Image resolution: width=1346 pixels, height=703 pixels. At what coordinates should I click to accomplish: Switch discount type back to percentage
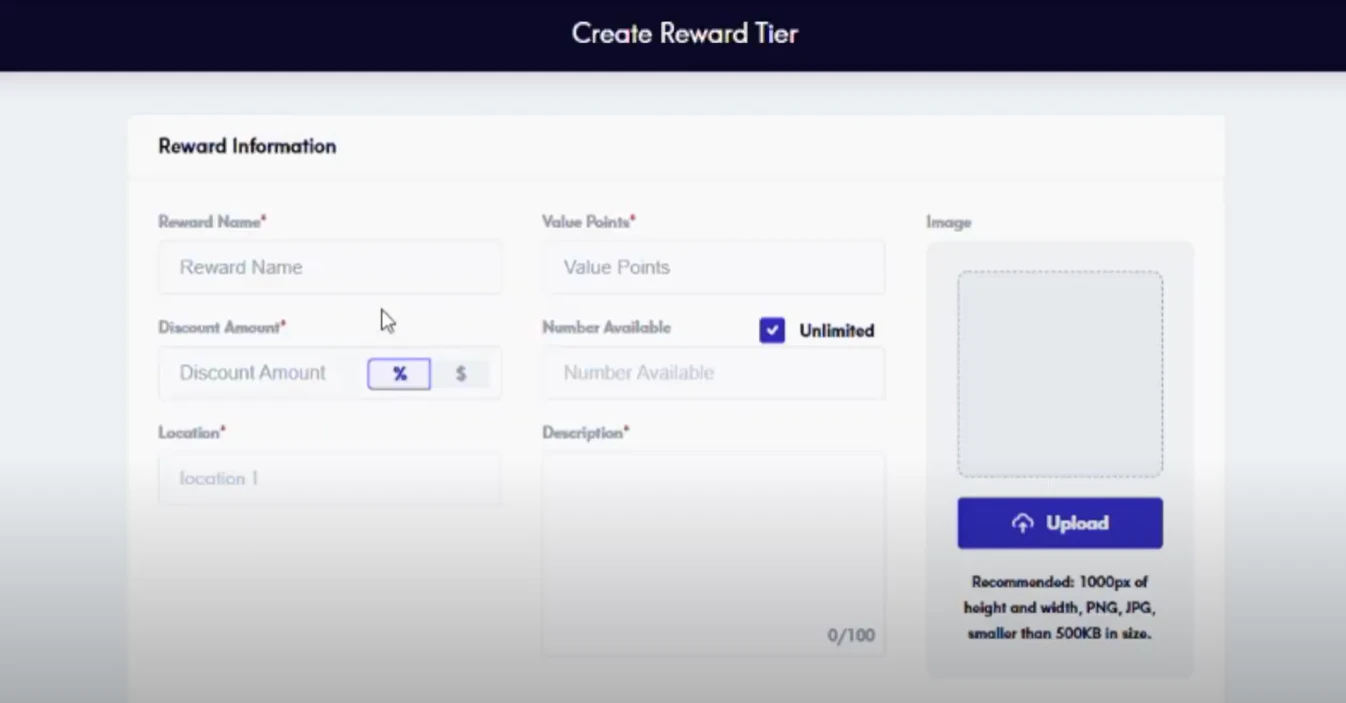[x=398, y=373]
